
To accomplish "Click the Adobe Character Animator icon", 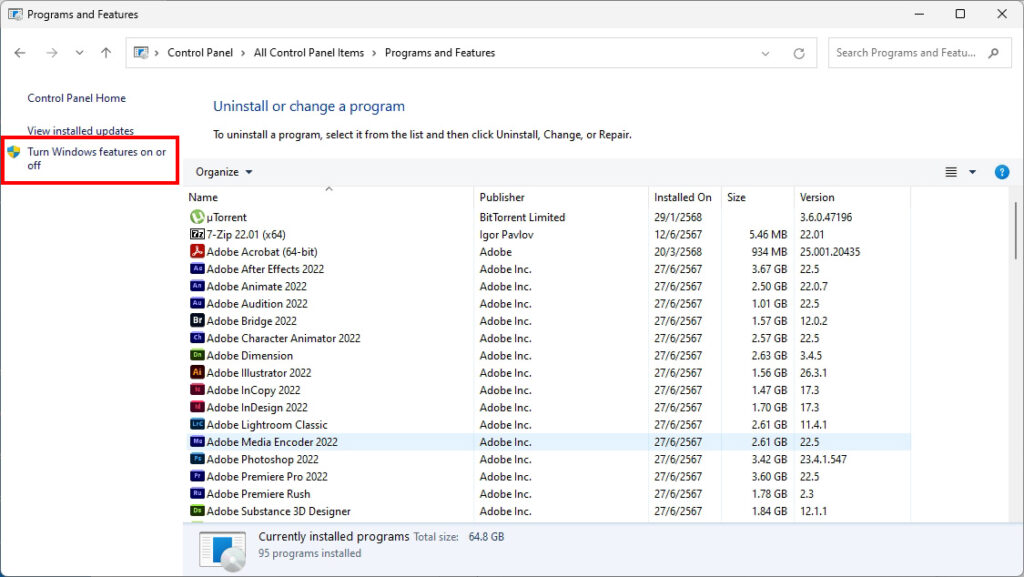I will coord(197,337).
